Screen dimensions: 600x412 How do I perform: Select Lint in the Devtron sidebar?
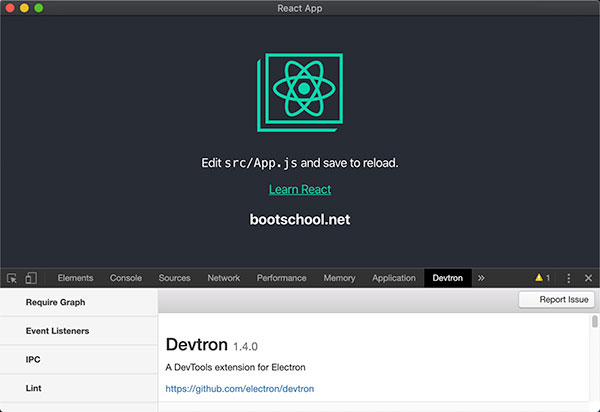[79, 388]
